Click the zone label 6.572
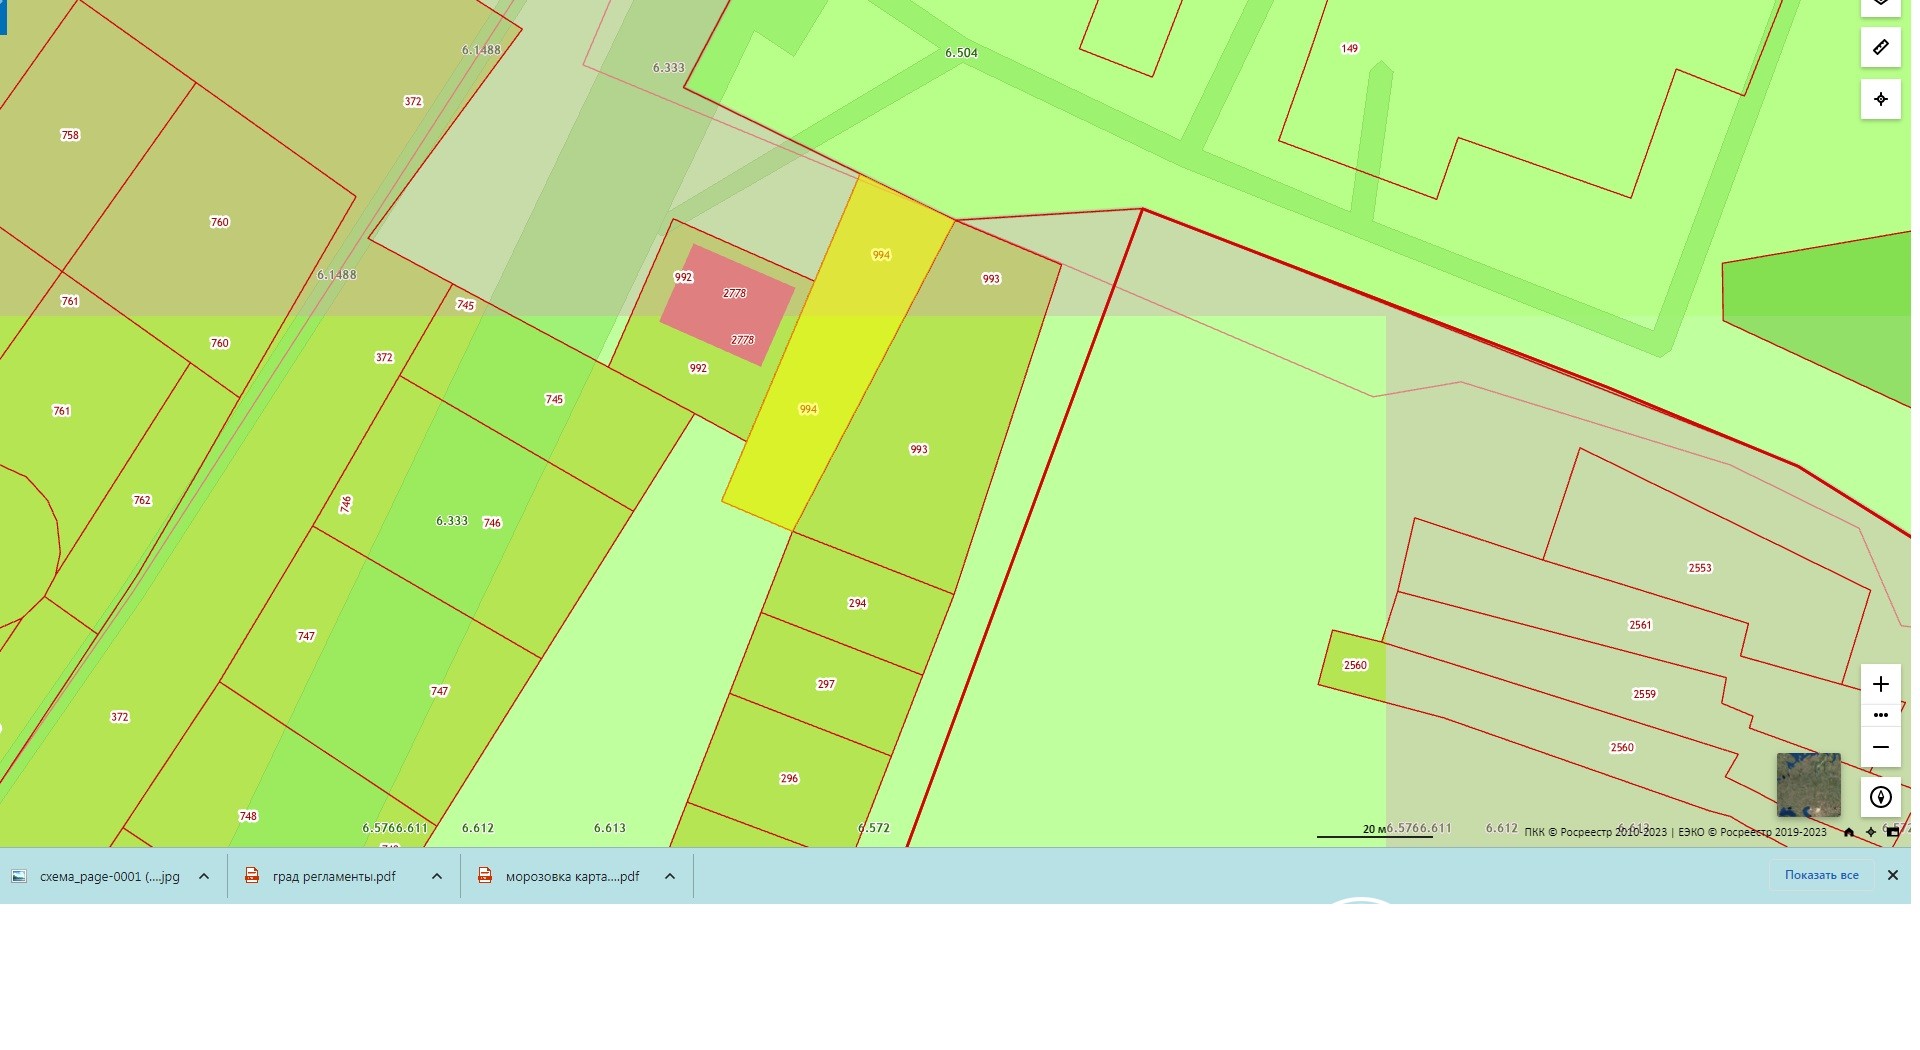The image size is (1920, 1050). 874,828
